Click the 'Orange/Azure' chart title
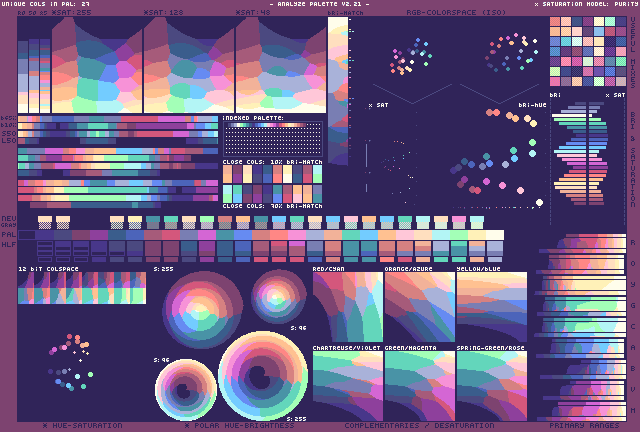The height and width of the screenshot is (432, 640). pos(409,269)
